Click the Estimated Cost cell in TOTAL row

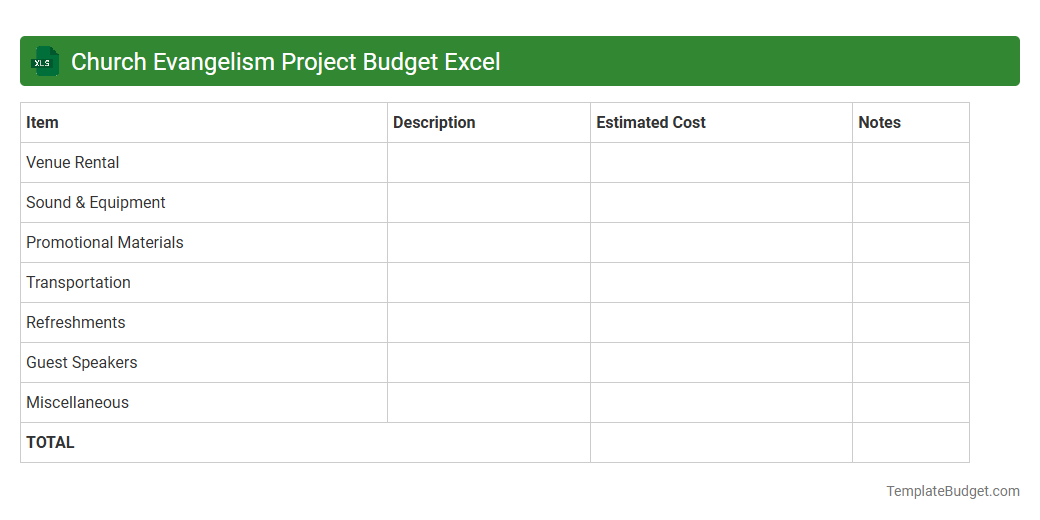(722, 443)
